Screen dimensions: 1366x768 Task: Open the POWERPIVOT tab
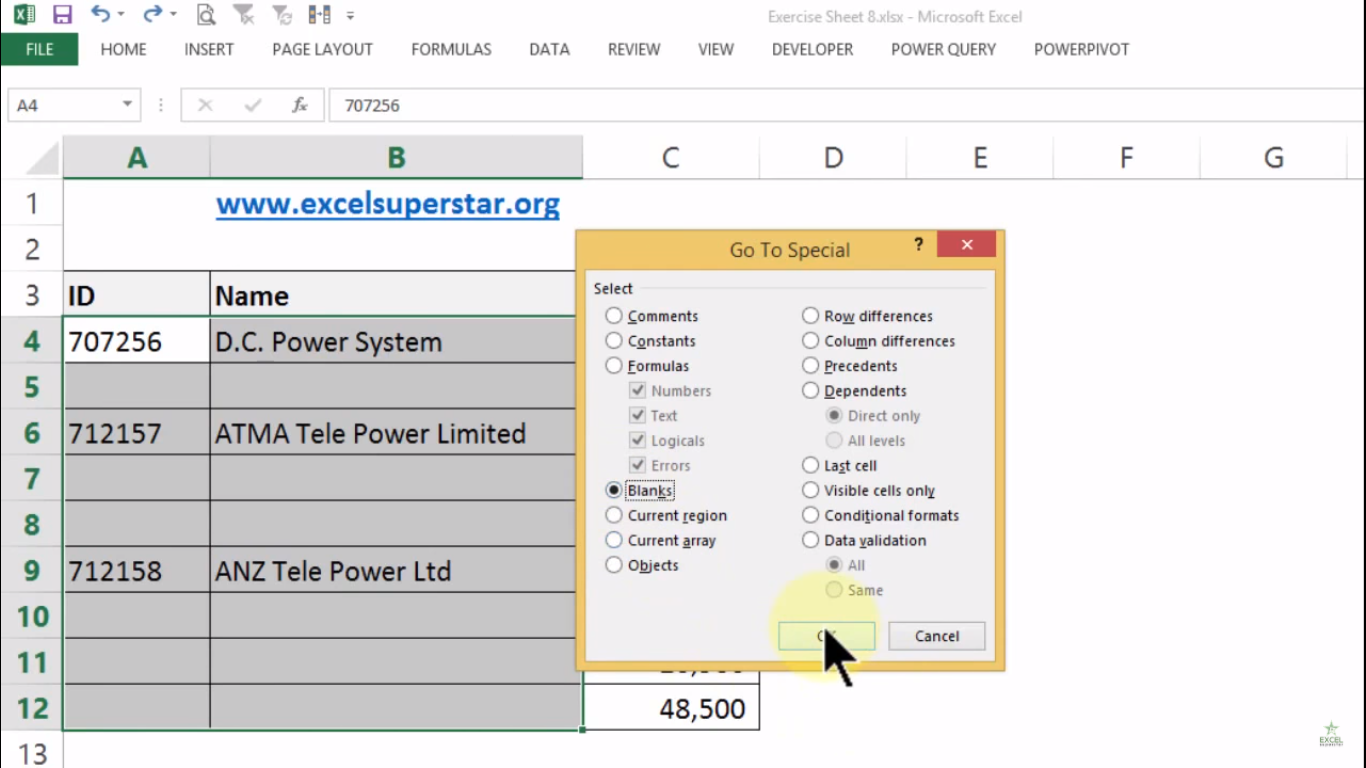pyautogui.click(x=1081, y=49)
